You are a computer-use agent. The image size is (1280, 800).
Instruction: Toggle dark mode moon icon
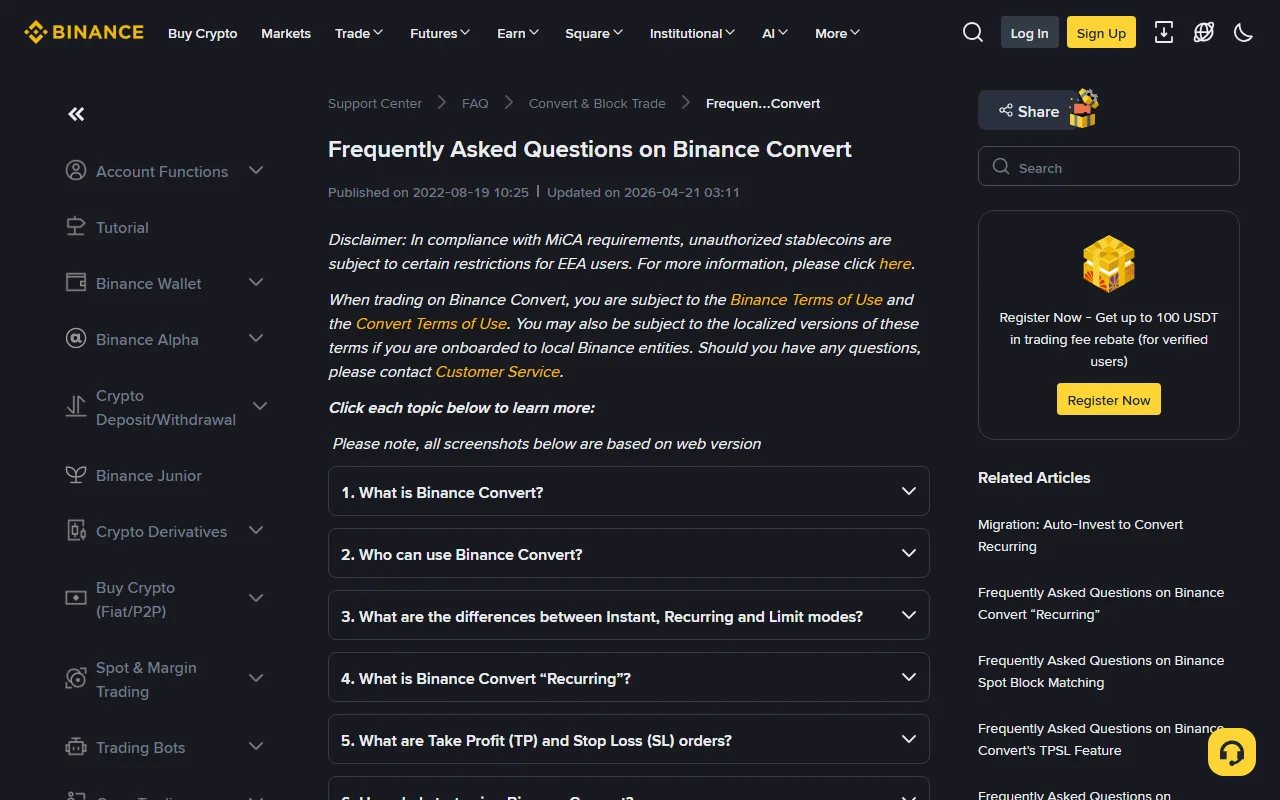[x=1244, y=33]
